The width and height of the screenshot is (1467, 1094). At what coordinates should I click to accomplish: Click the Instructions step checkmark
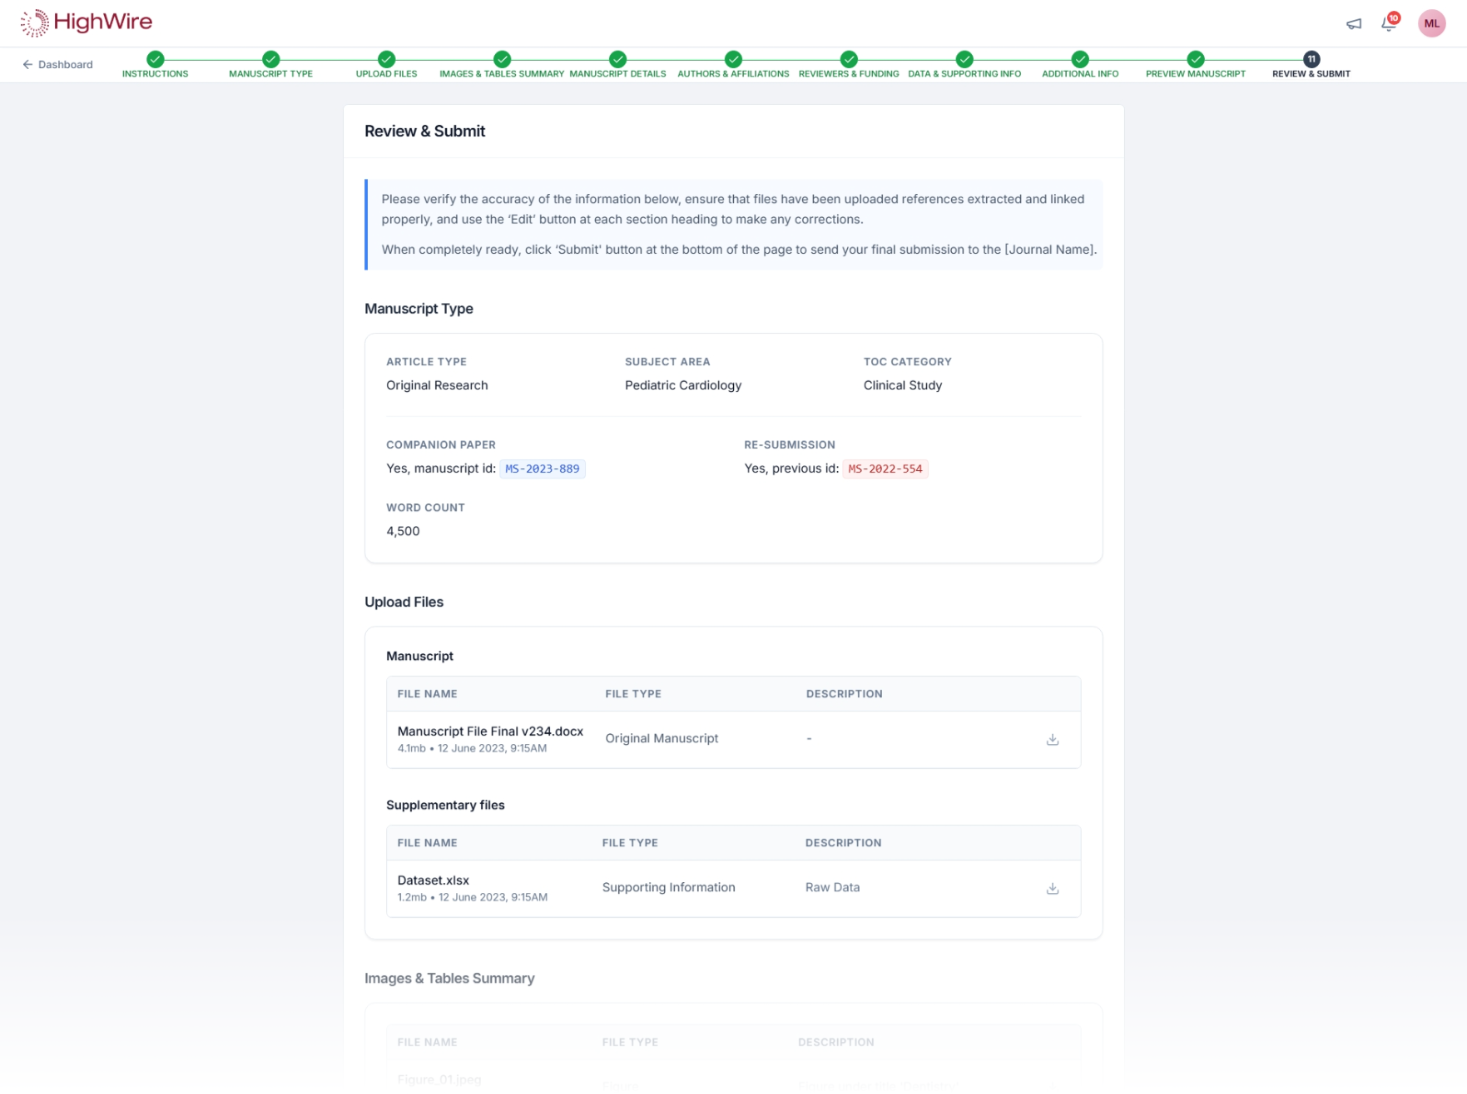155,59
